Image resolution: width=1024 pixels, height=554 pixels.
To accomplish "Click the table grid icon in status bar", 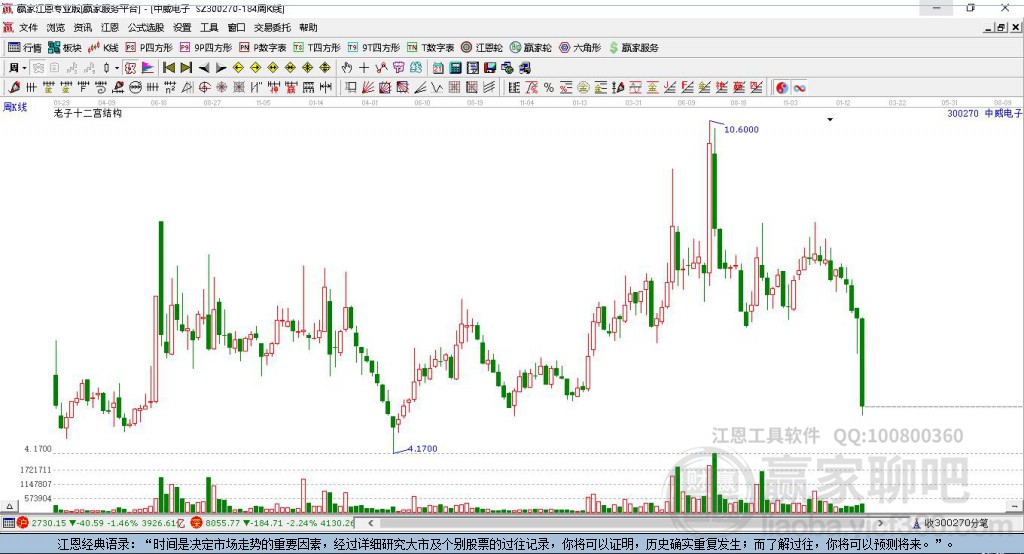I will pos(8,523).
